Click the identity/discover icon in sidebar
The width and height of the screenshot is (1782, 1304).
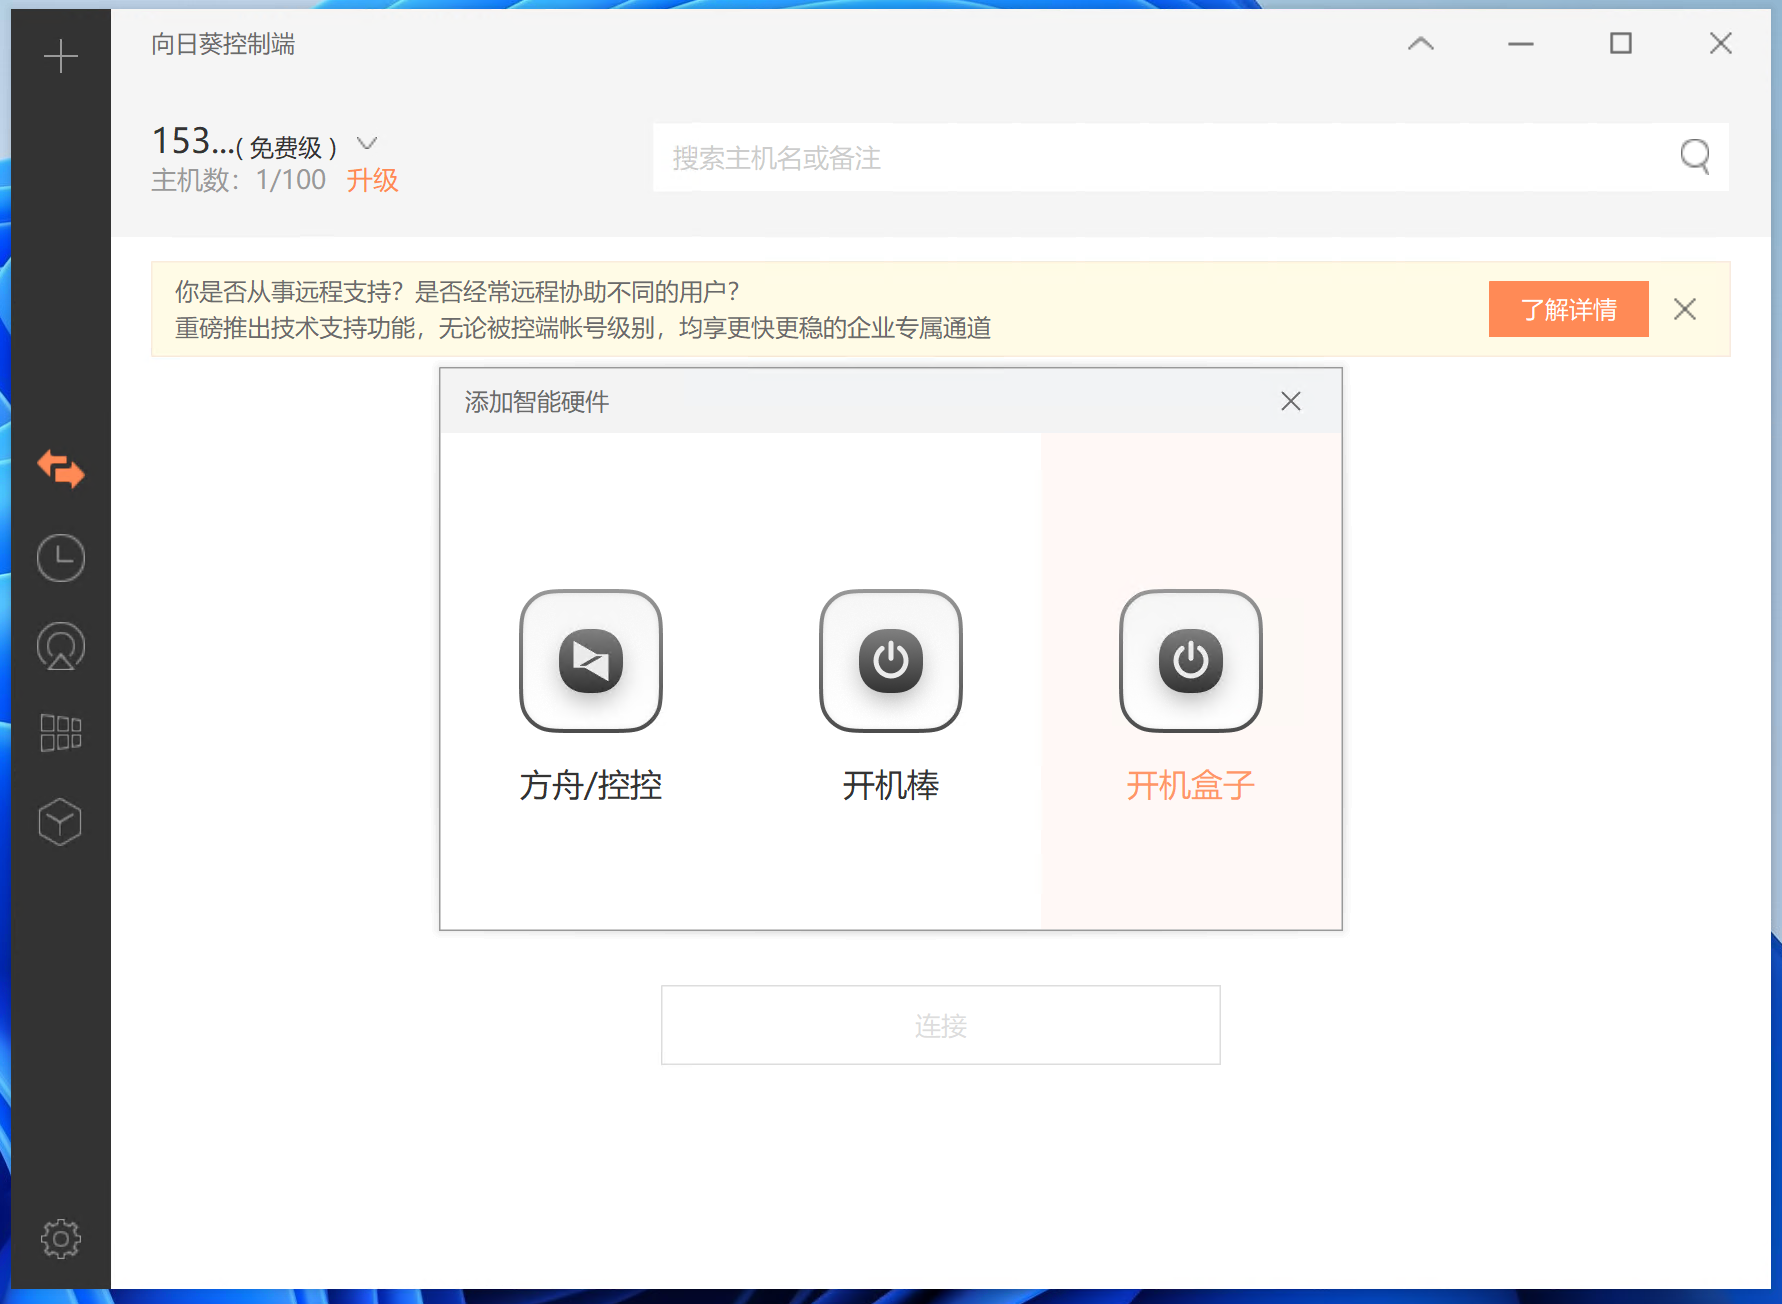pyautogui.click(x=61, y=646)
